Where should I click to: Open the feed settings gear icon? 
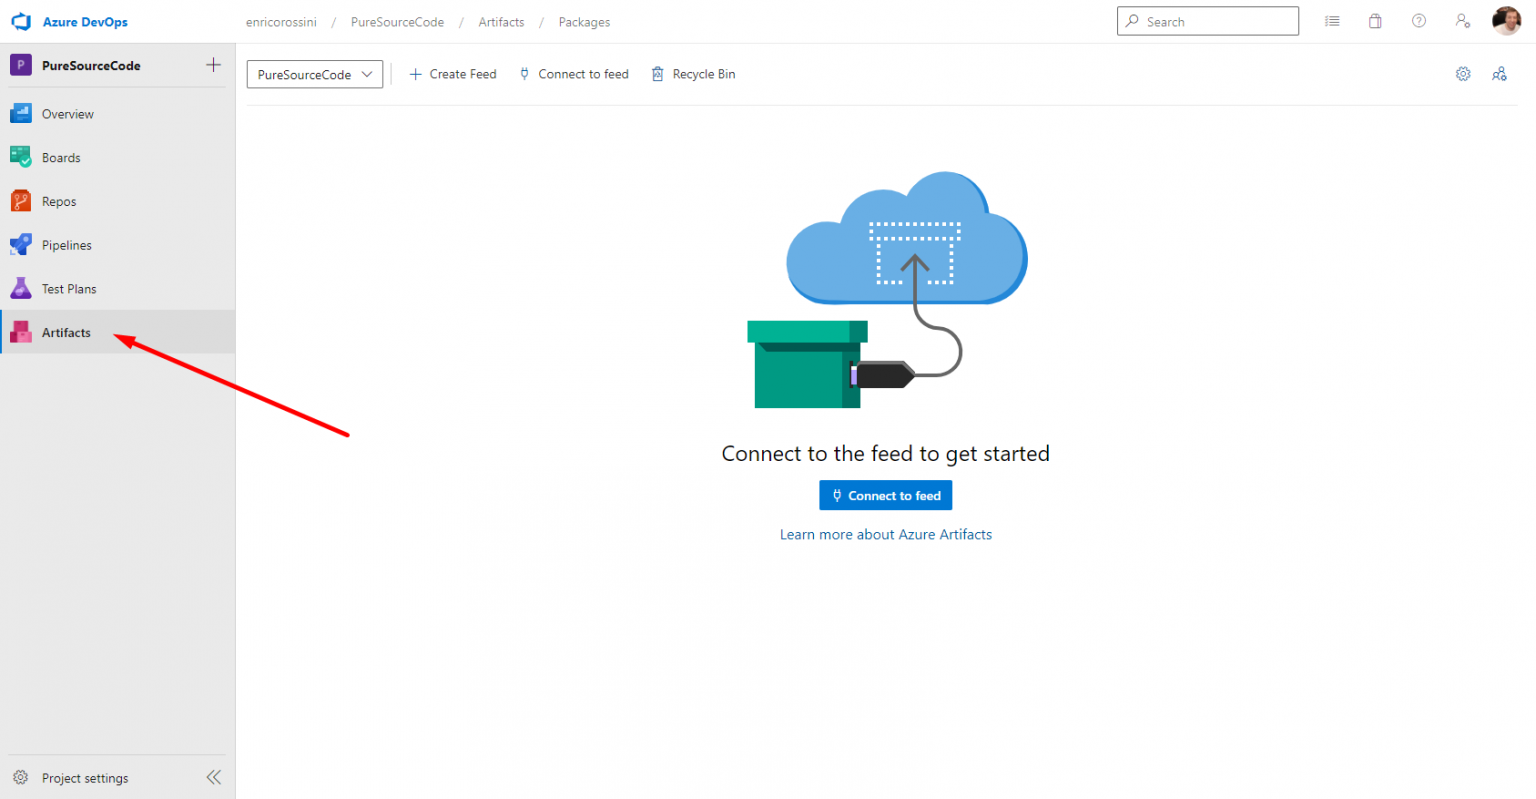point(1463,73)
